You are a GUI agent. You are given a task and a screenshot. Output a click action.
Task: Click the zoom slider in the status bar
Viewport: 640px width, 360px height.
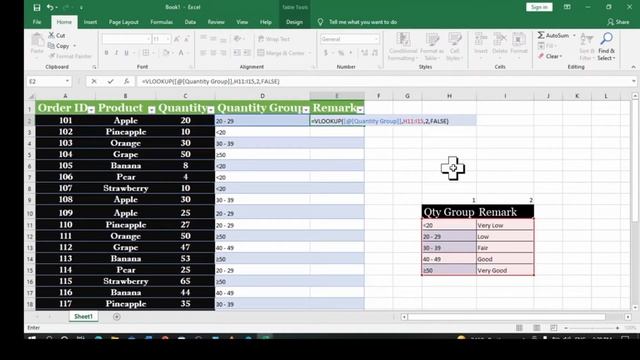(592, 328)
